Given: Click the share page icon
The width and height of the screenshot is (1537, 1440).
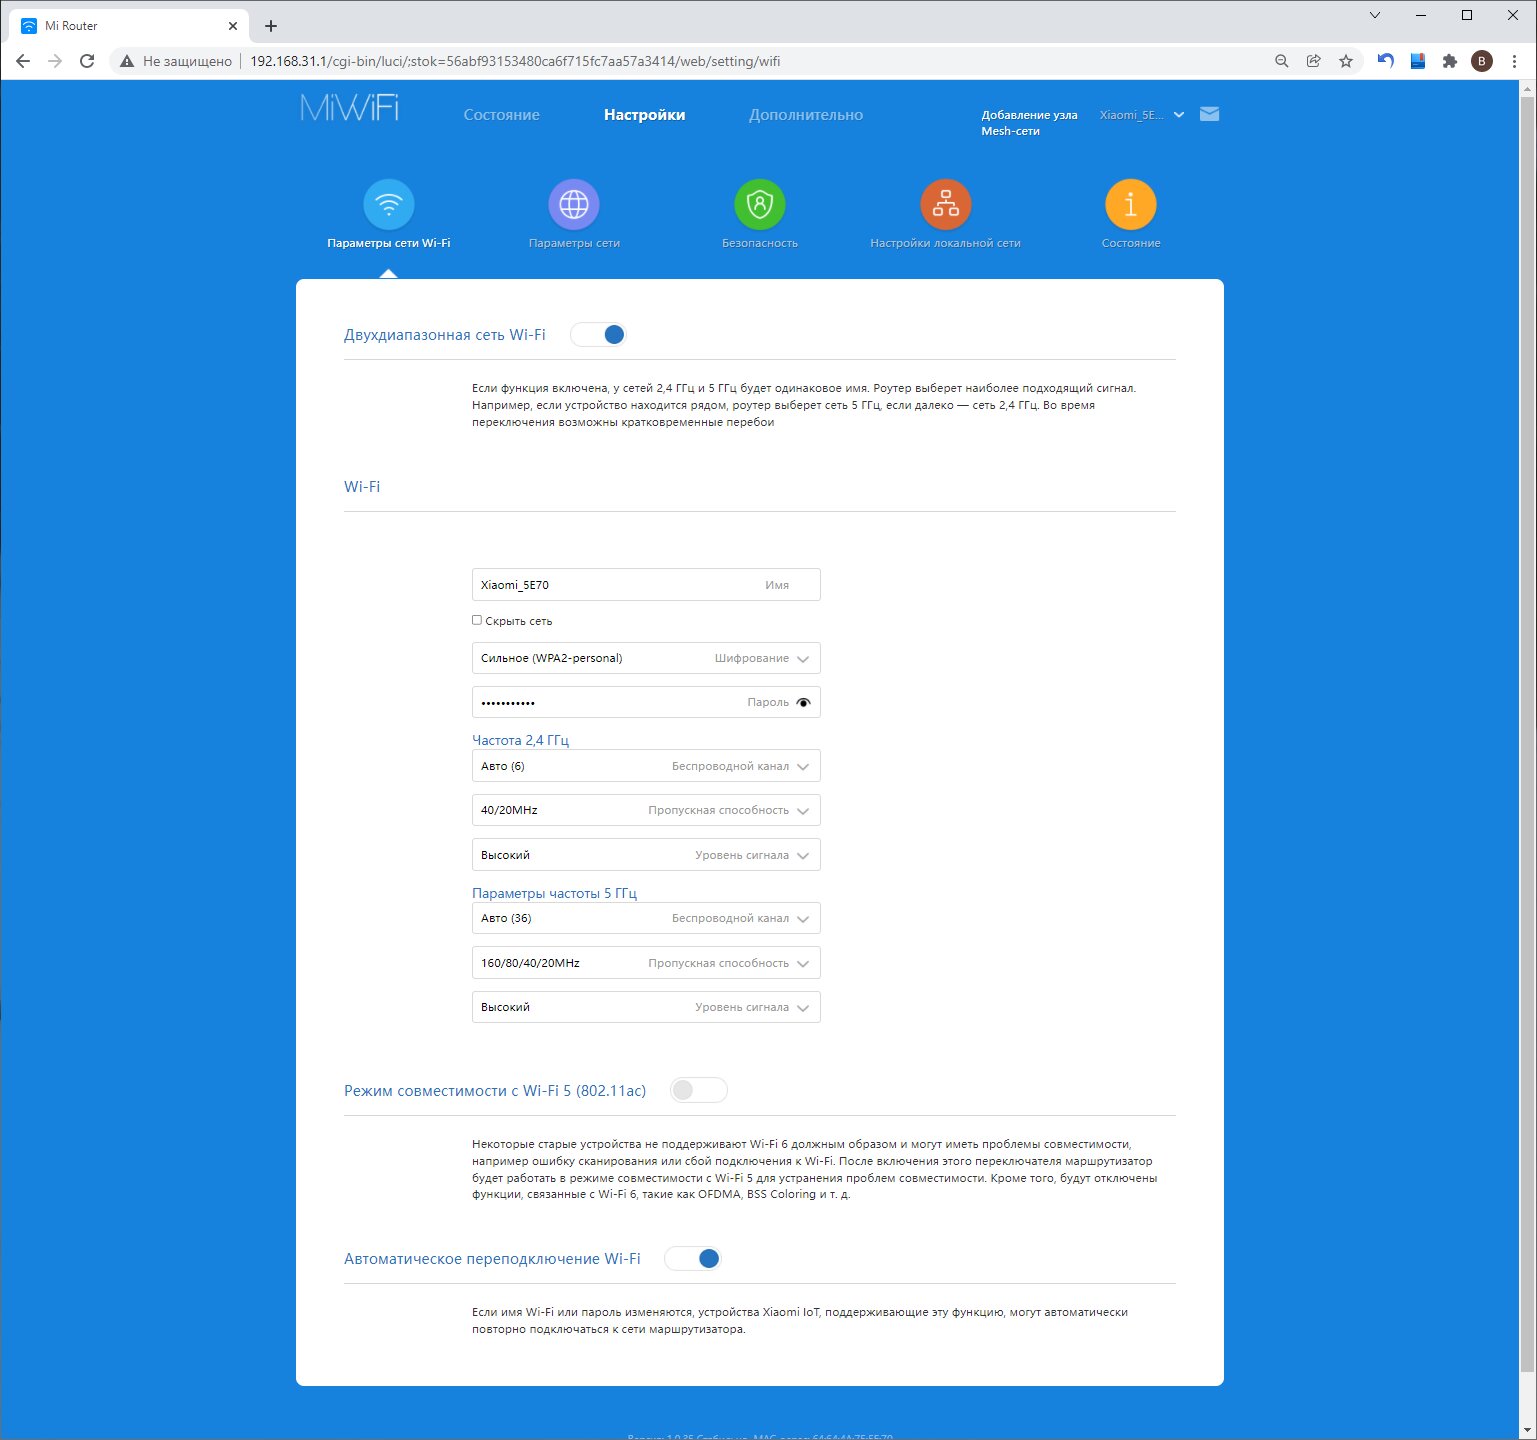Looking at the screenshot, I should (1314, 61).
